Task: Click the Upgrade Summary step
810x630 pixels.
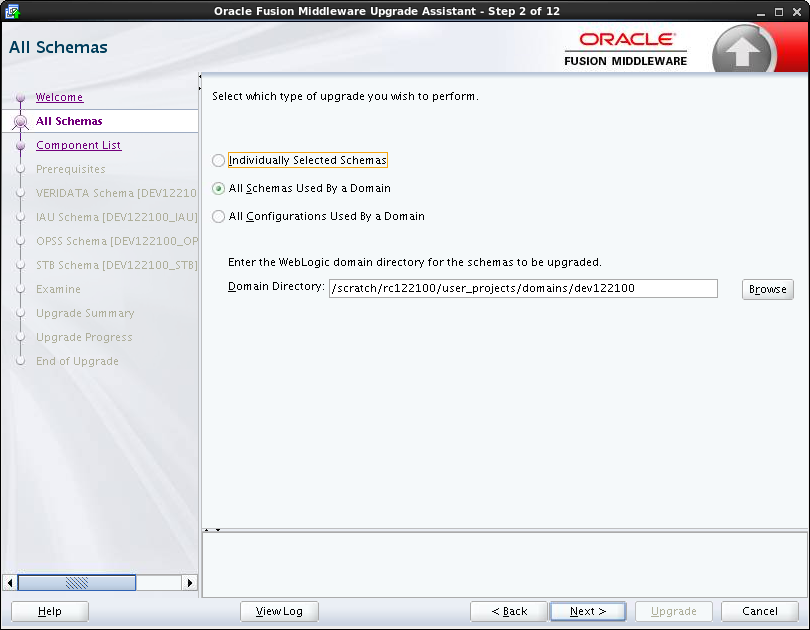Action: [85, 313]
